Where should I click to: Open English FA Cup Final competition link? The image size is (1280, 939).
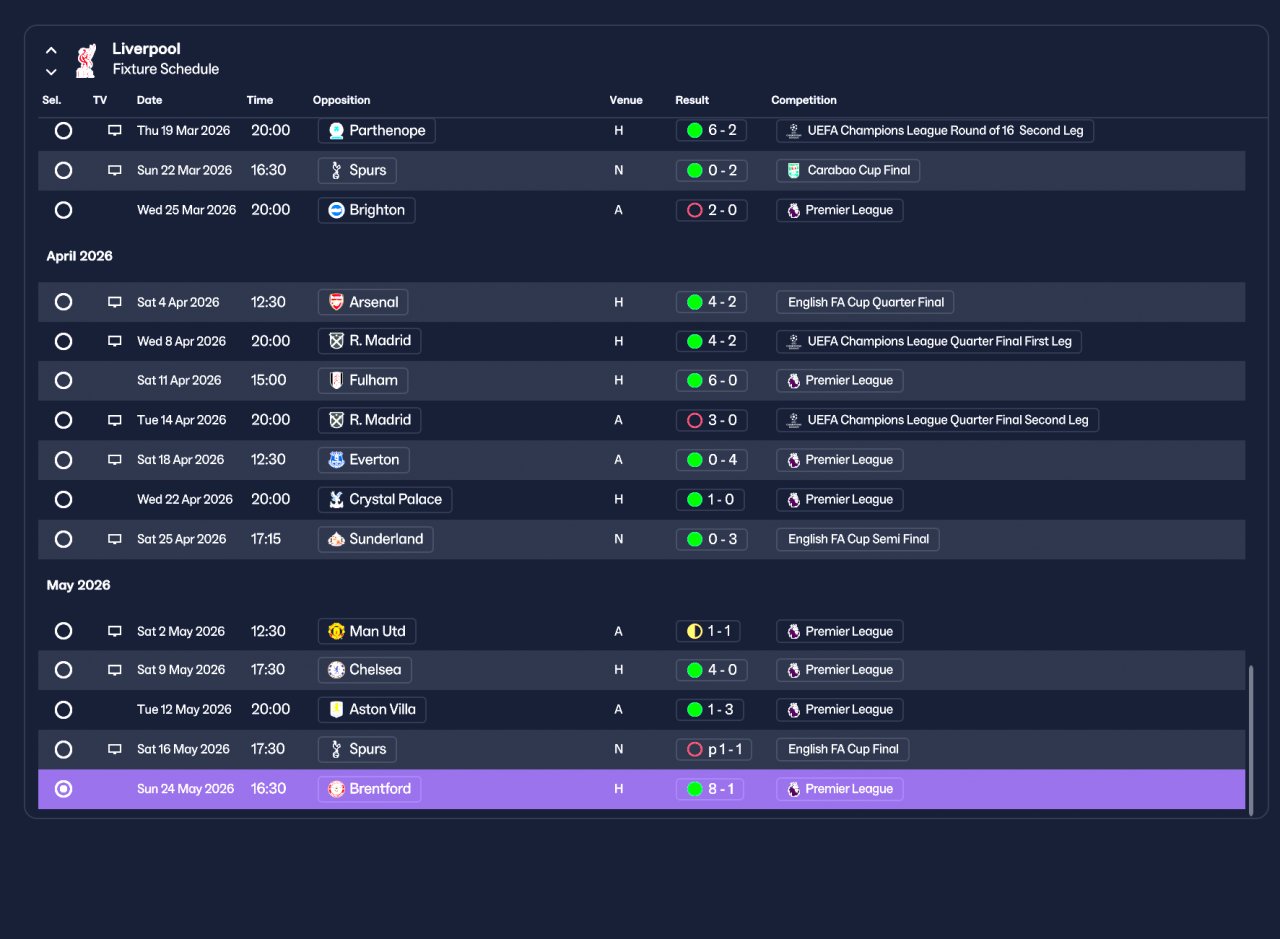843,749
